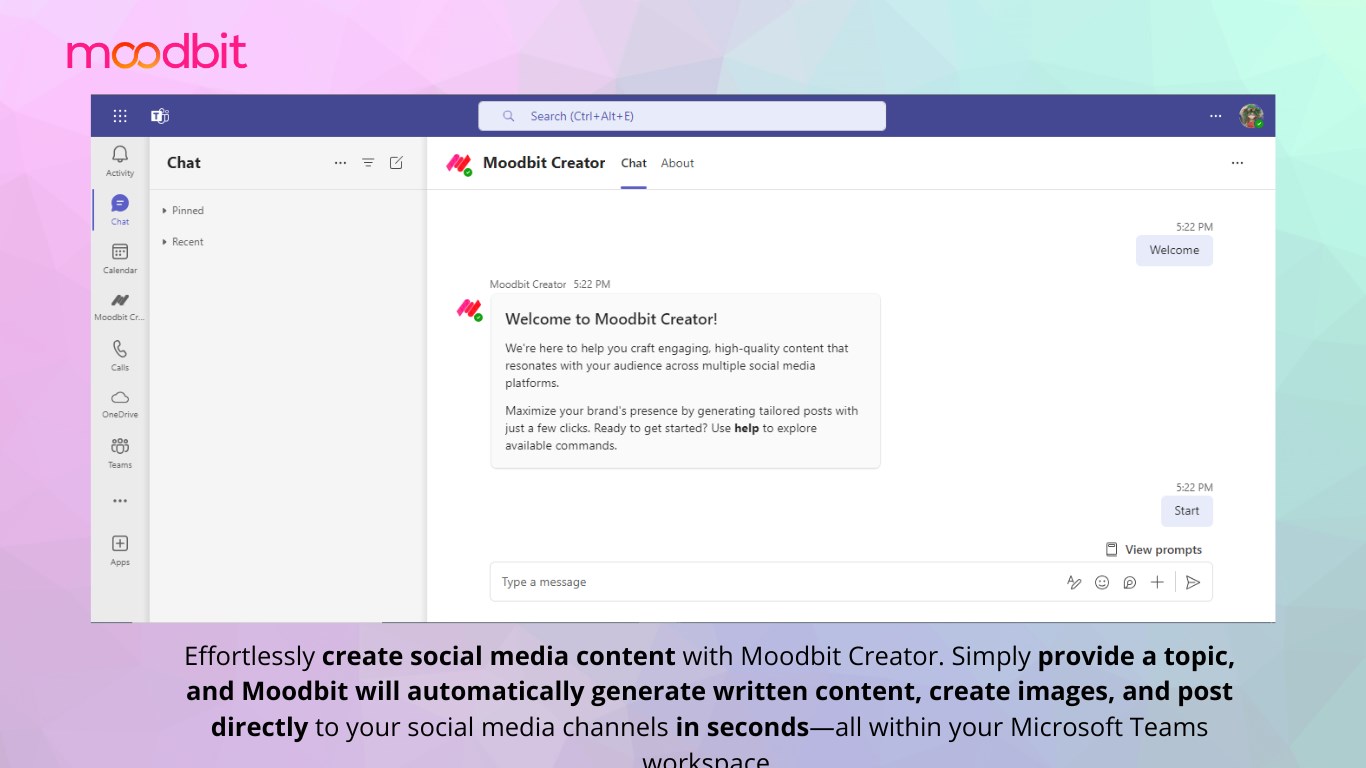Open Calls in the sidebar
The width and height of the screenshot is (1366, 768).
pos(120,355)
